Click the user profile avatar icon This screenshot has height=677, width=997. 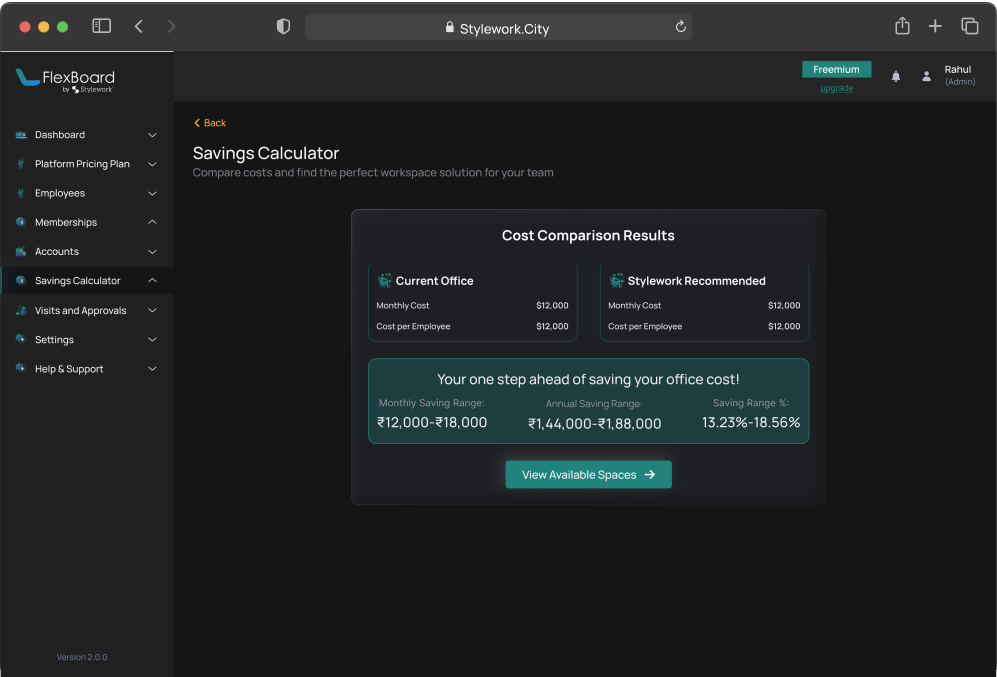click(926, 76)
